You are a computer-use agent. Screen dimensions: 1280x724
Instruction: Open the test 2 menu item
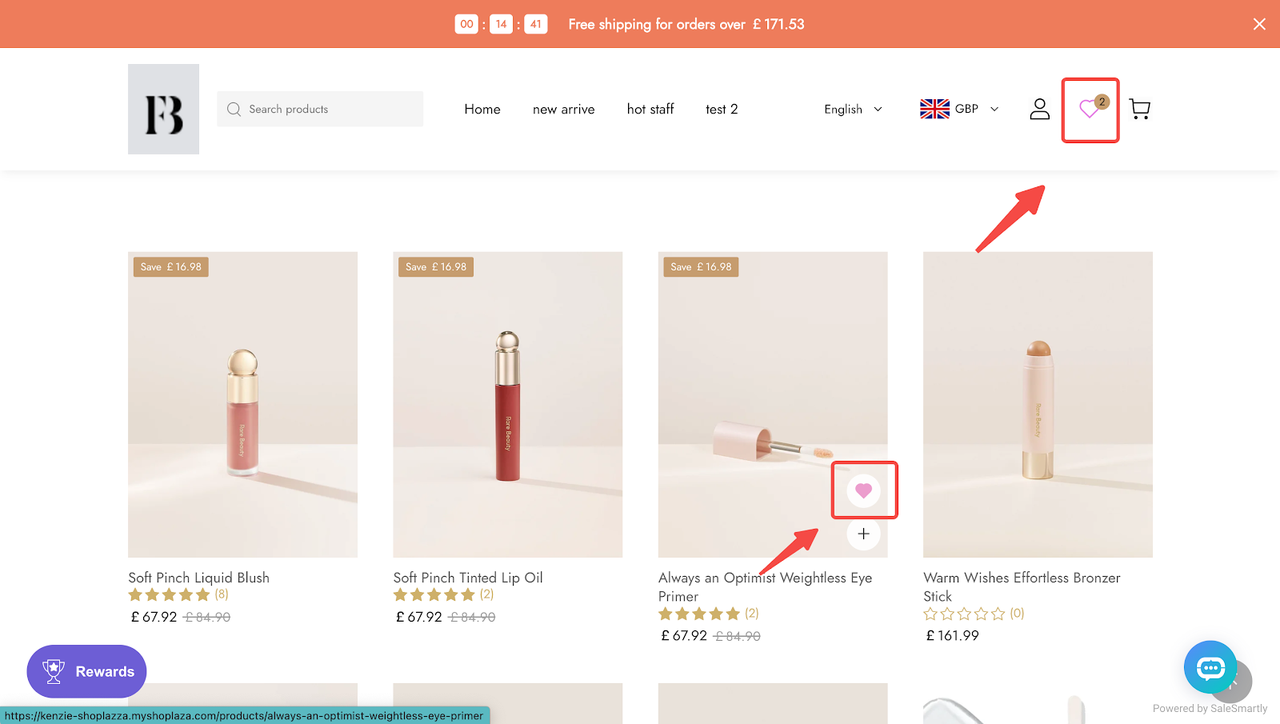[722, 109]
